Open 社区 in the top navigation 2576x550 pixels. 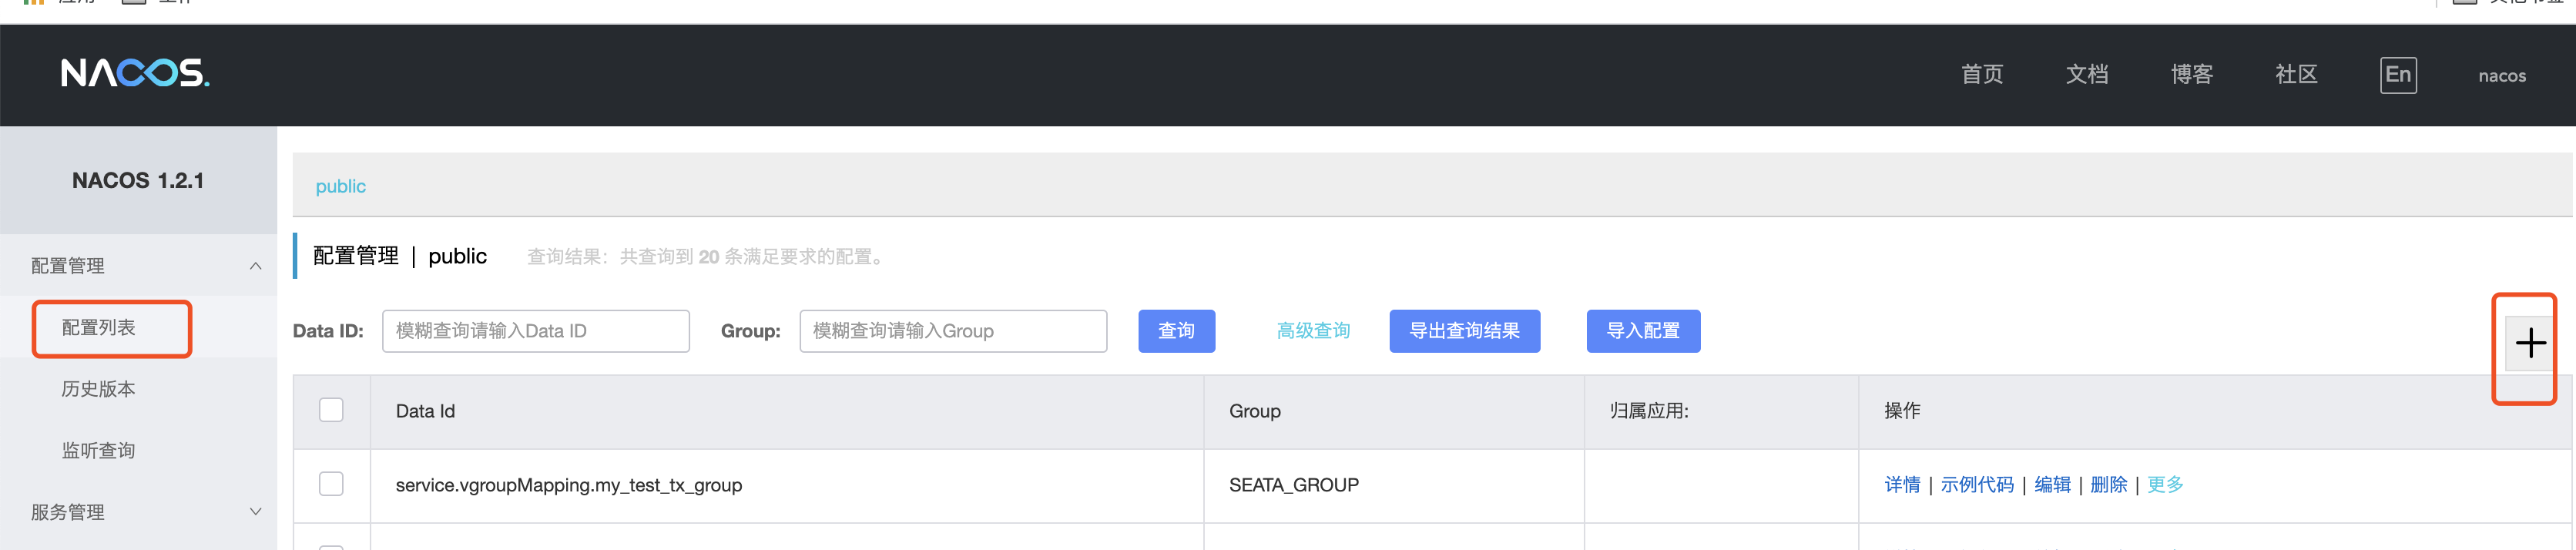point(2296,75)
